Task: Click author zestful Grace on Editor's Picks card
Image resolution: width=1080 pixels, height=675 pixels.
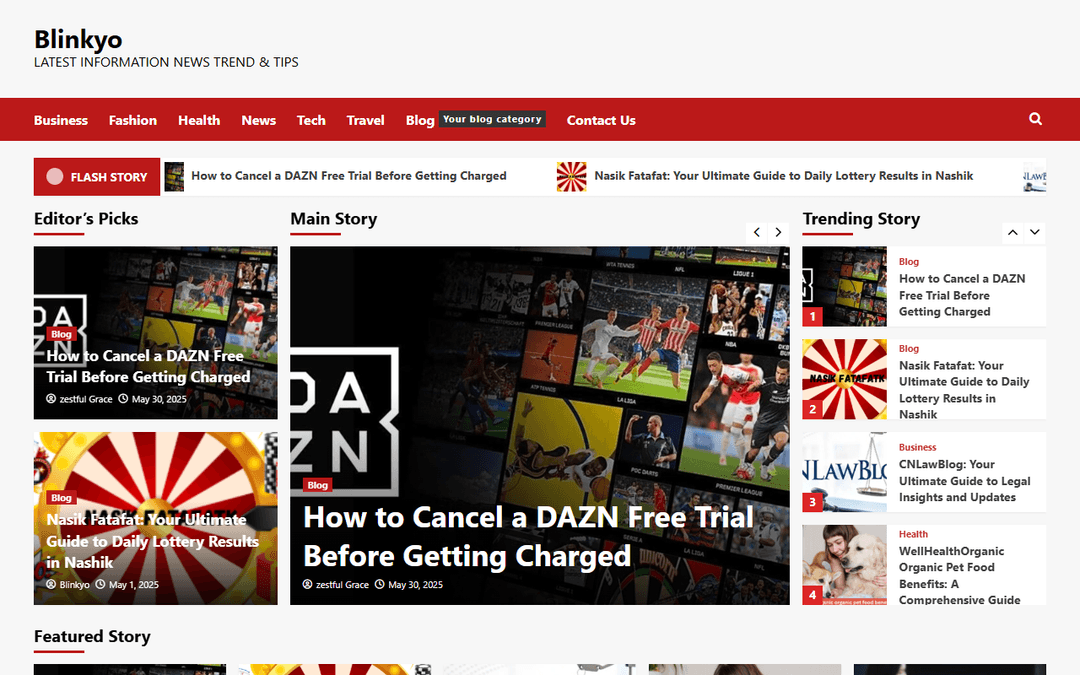Action: click(x=79, y=399)
